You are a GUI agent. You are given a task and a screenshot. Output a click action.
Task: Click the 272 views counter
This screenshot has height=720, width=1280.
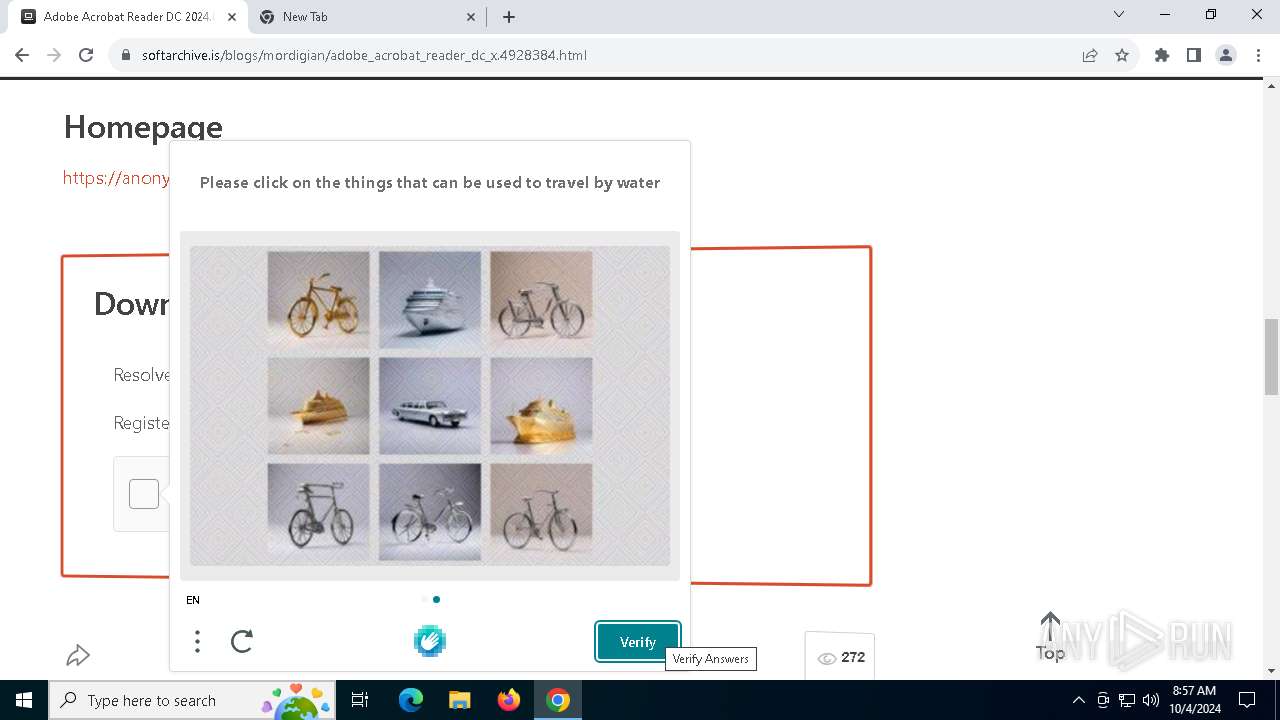click(x=841, y=657)
